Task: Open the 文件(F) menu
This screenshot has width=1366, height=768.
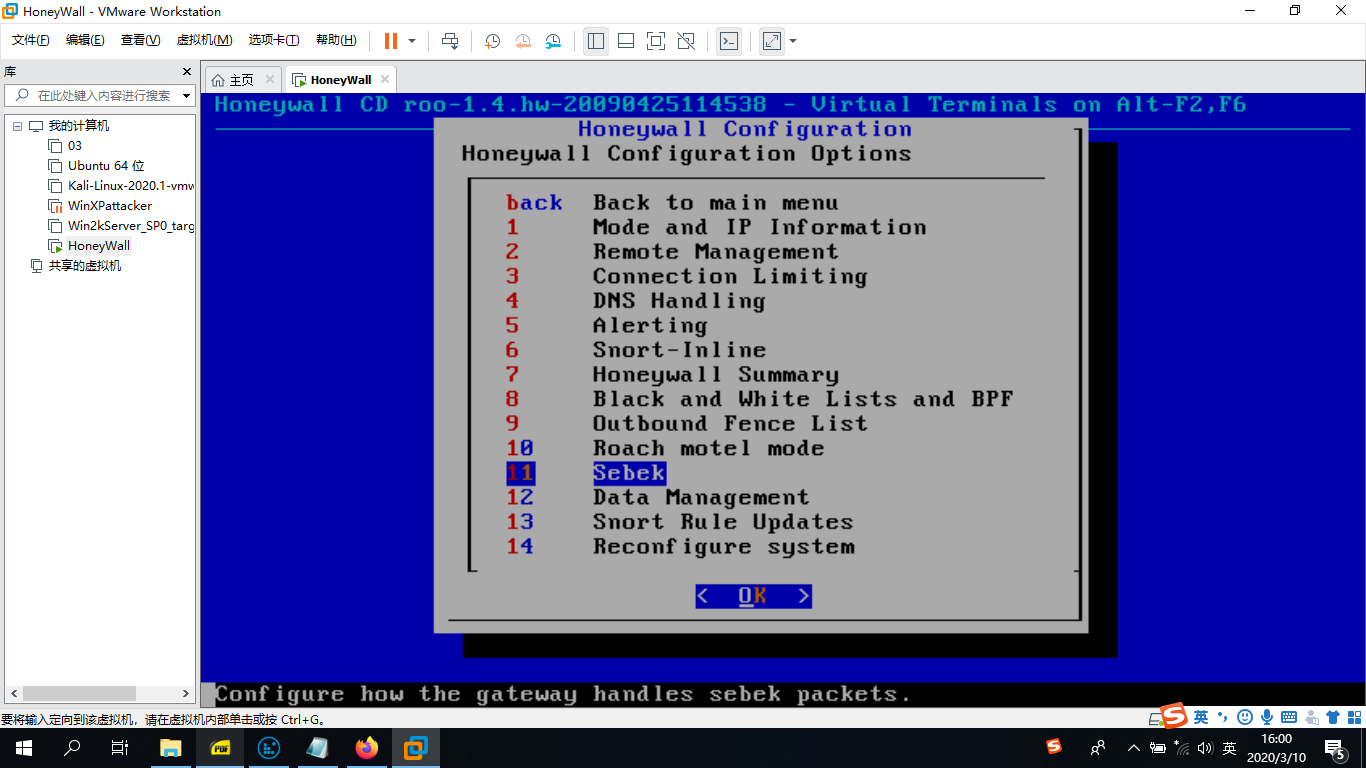Action: point(31,40)
